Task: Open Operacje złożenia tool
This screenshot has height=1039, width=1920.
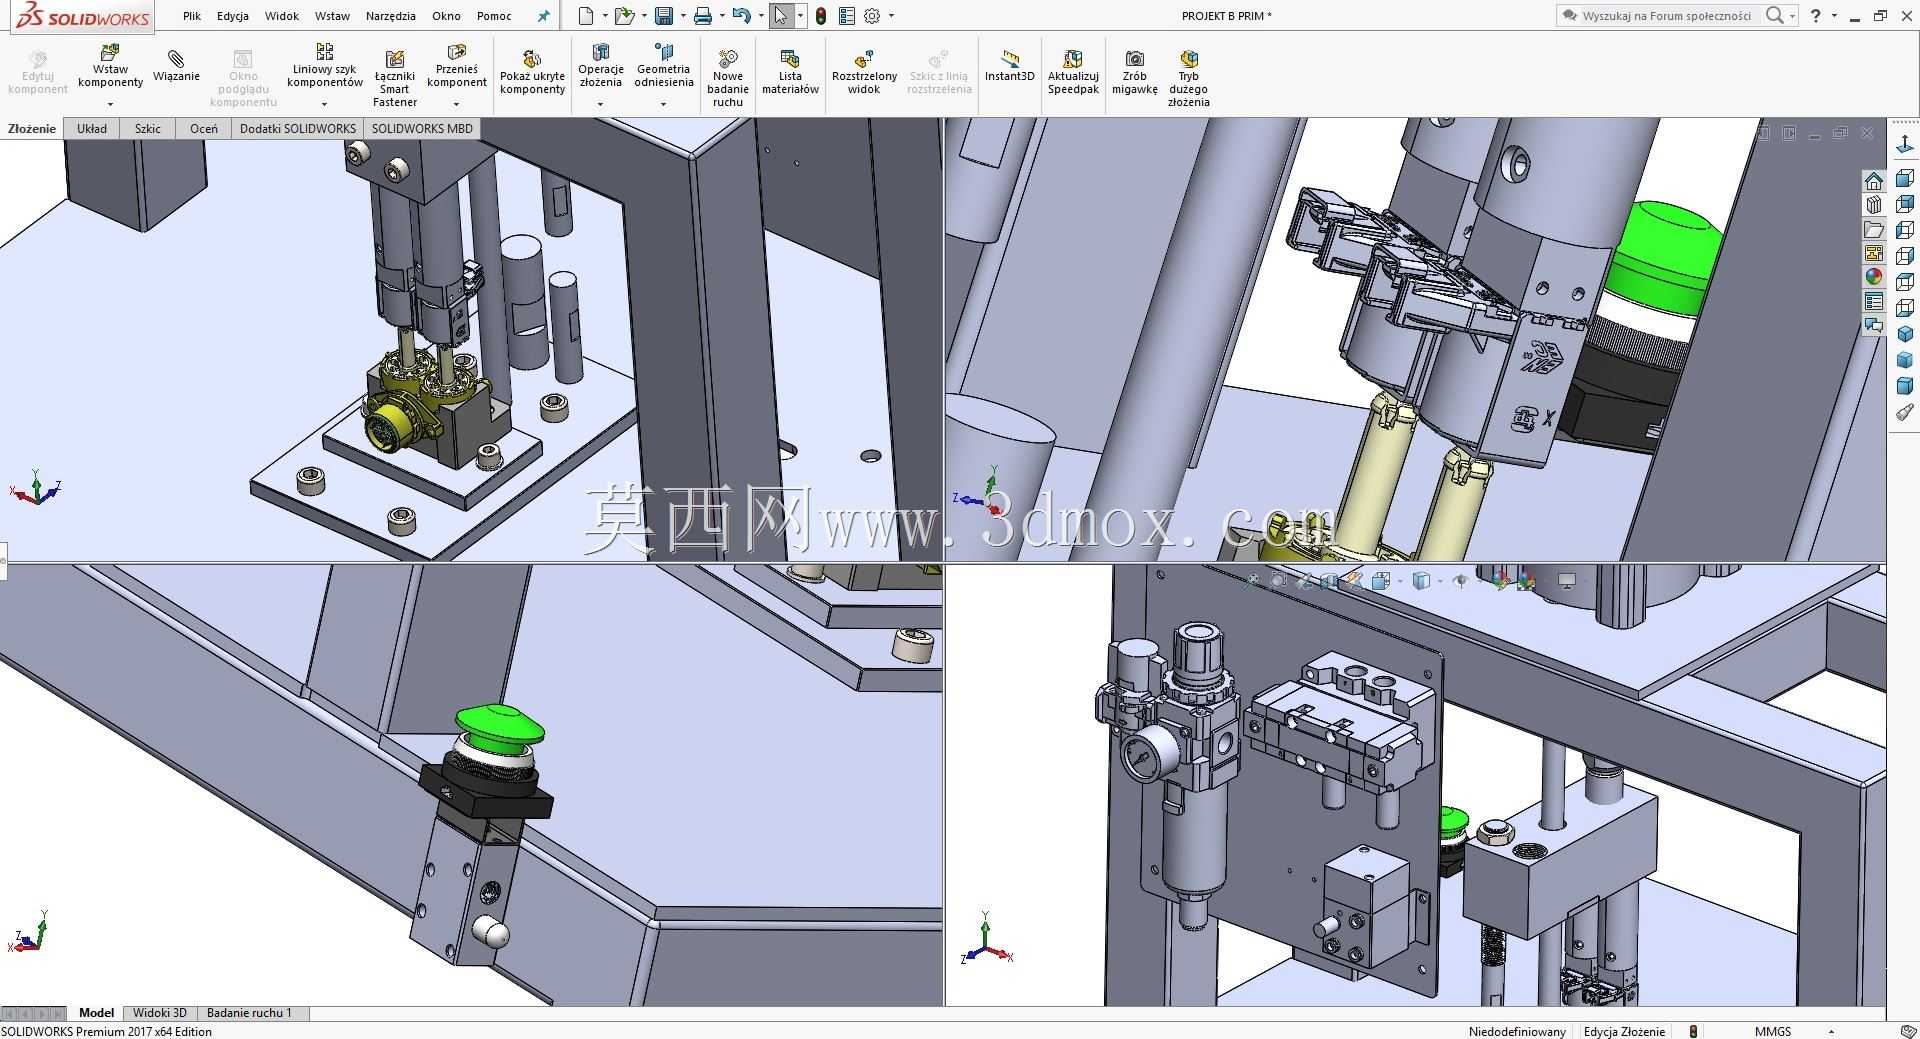Action: [600, 66]
